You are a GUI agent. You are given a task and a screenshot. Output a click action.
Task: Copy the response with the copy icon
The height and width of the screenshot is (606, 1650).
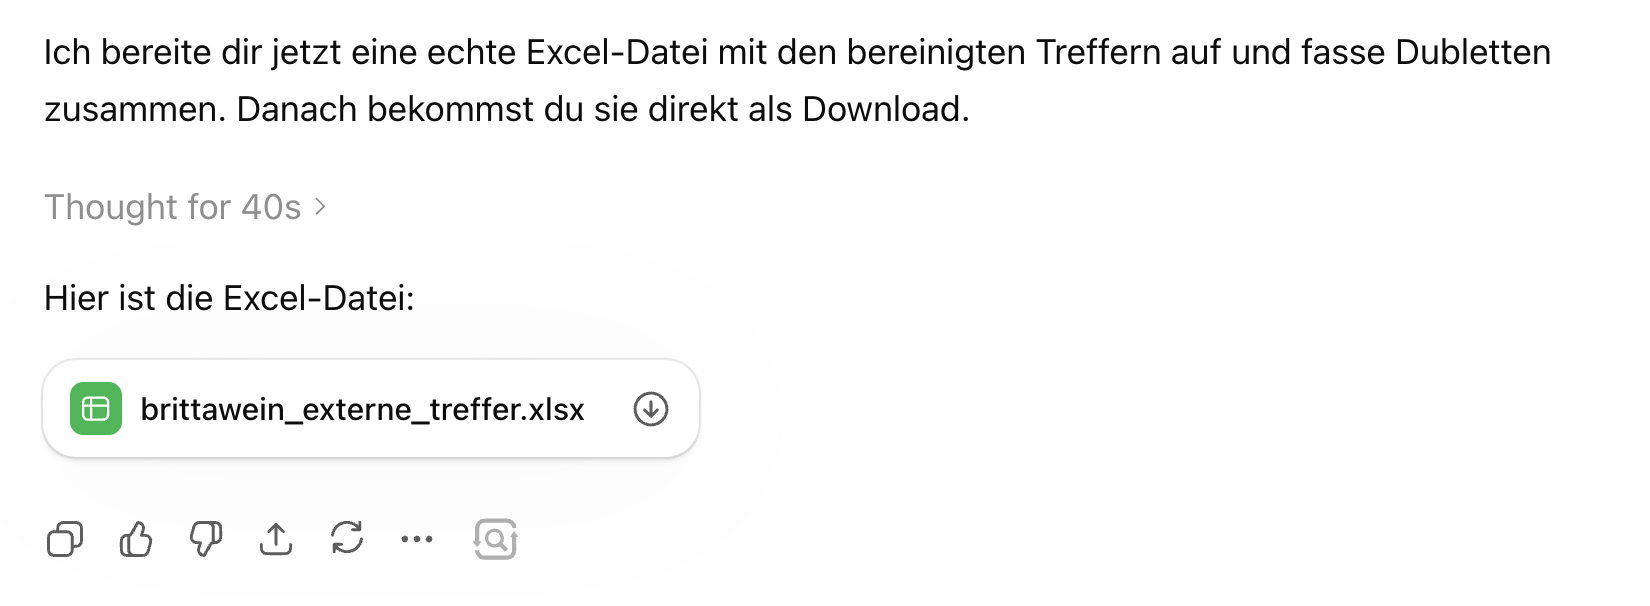(65, 540)
